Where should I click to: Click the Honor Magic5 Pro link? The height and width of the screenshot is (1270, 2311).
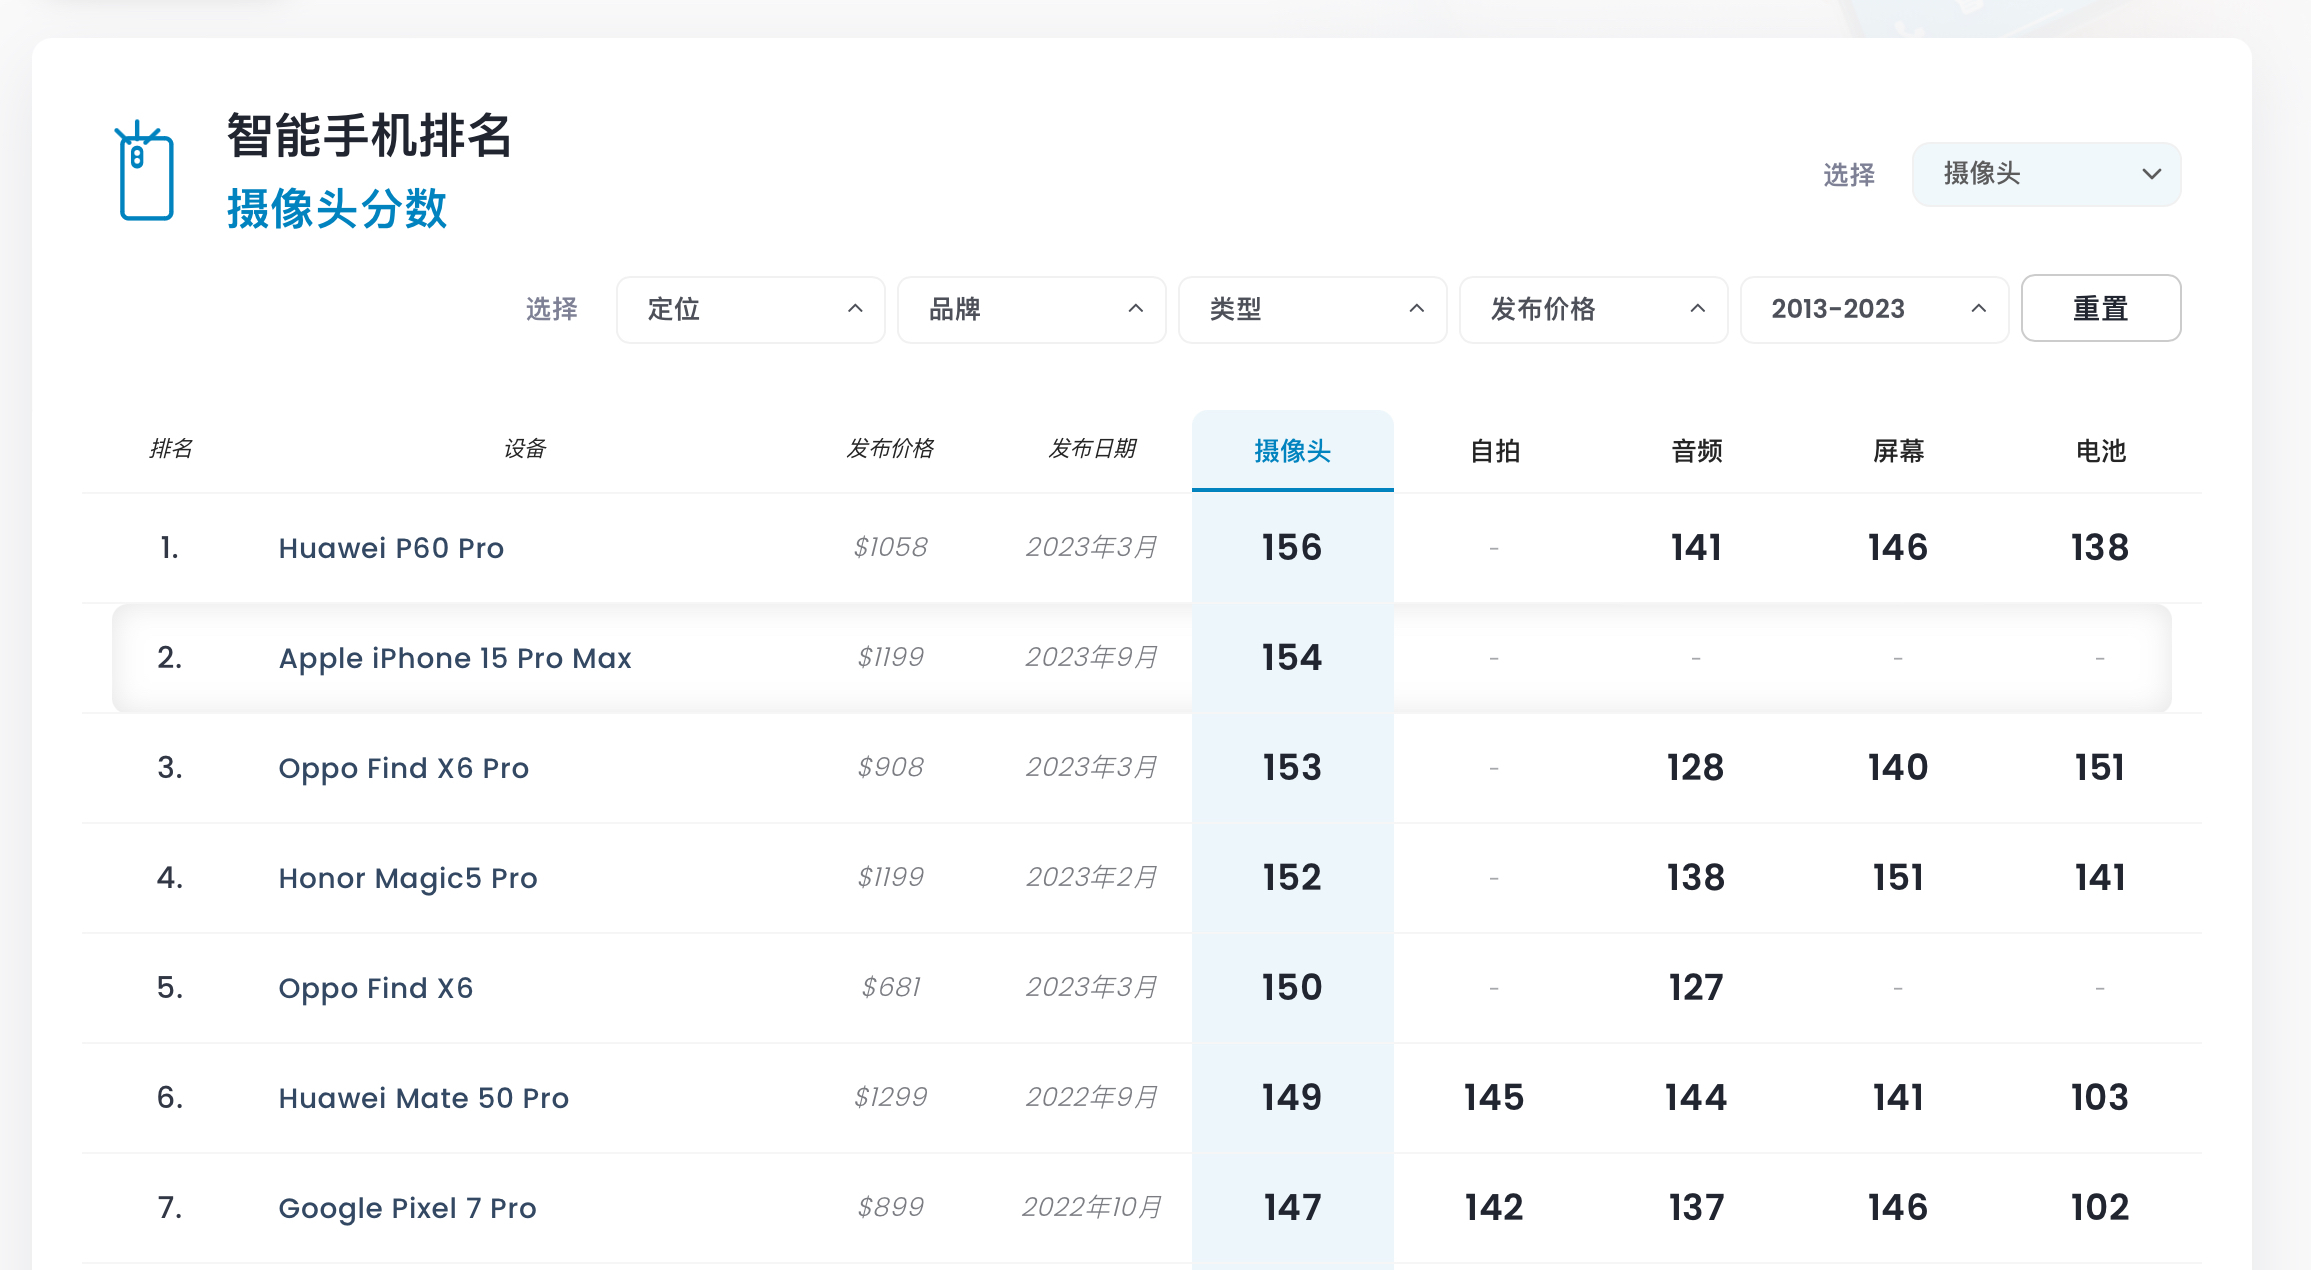[x=408, y=878]
